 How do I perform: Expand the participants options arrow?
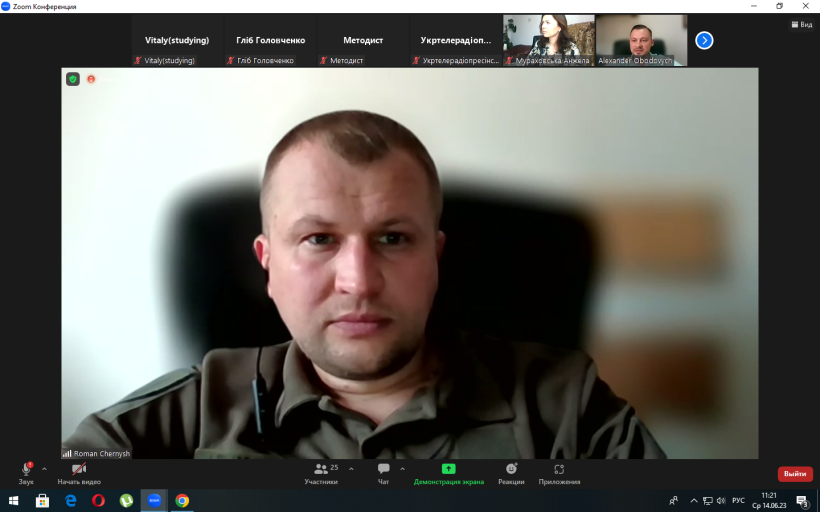point(351,469)
